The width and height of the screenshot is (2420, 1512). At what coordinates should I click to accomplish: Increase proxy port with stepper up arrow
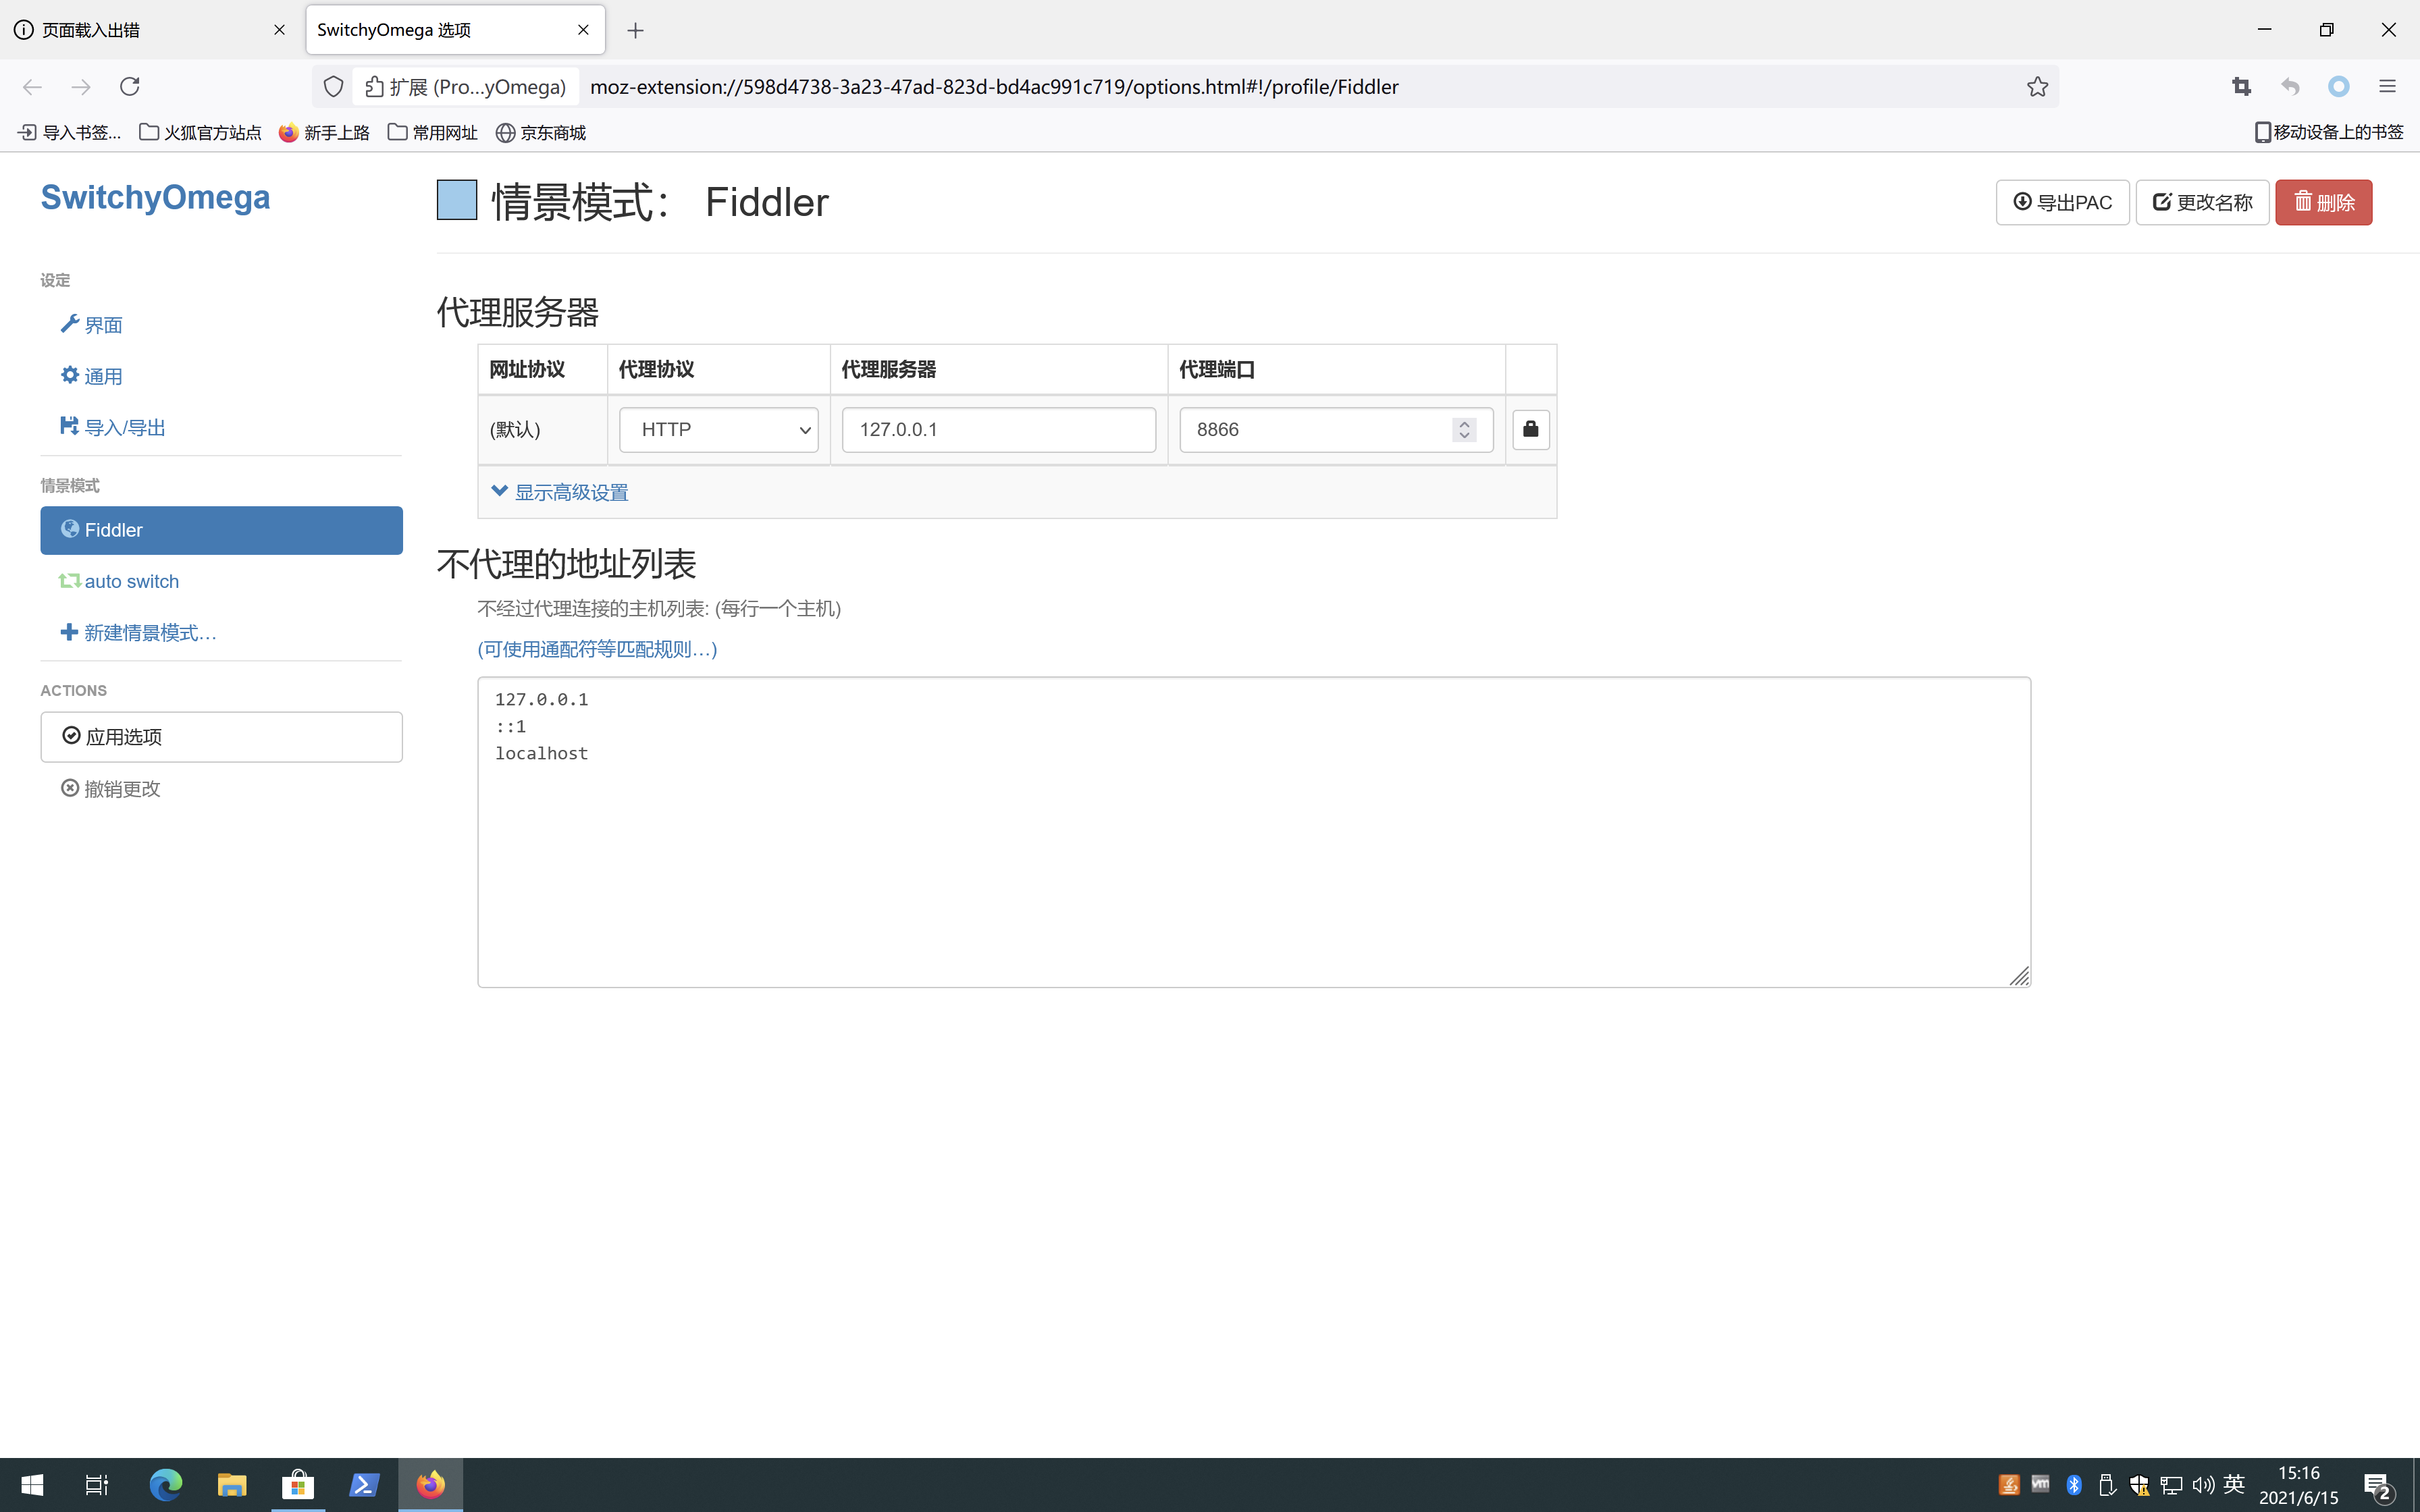click(1464, 423)
